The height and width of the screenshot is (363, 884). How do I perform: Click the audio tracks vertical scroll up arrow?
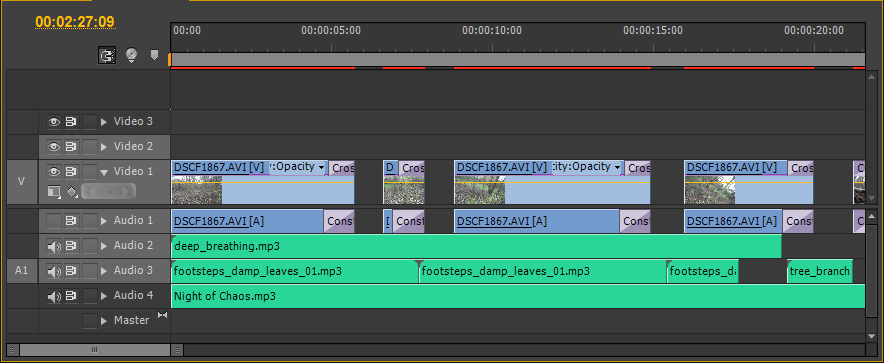pos(872,215)
